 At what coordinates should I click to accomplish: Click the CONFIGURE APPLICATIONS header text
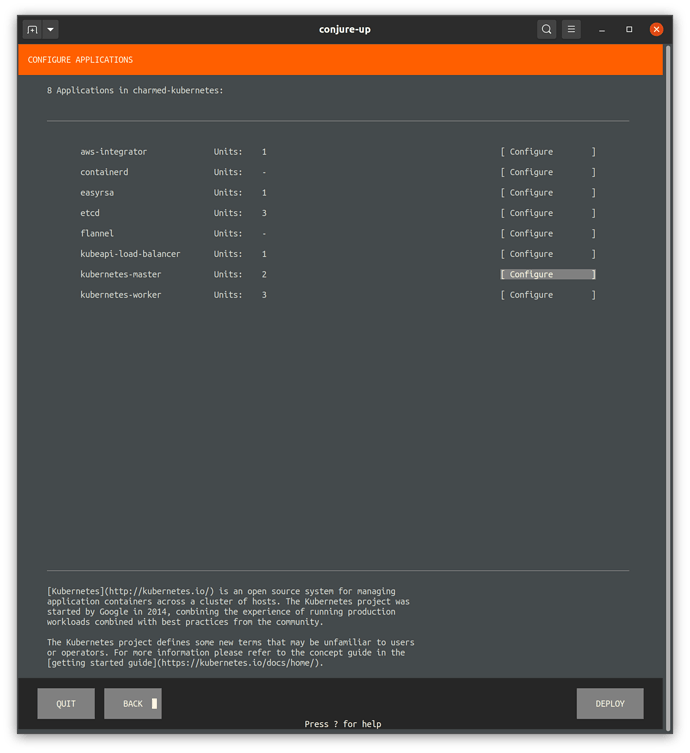[80, 60]
